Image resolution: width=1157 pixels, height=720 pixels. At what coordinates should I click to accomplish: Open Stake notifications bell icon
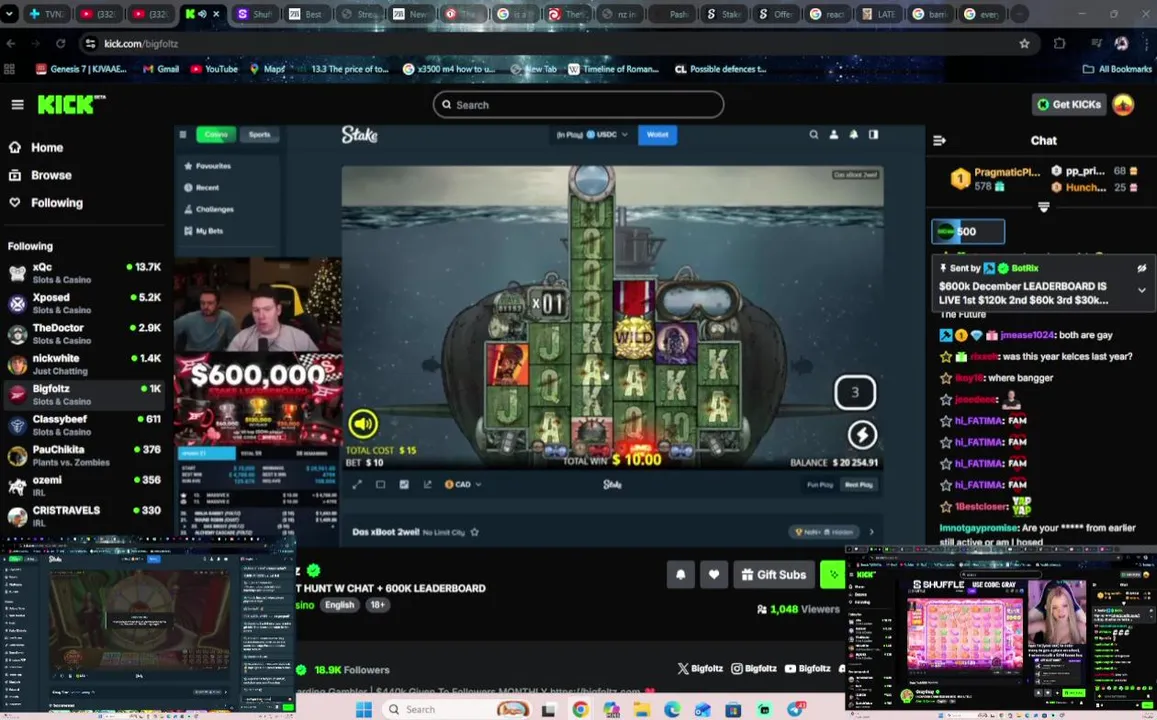coord(854,134)
